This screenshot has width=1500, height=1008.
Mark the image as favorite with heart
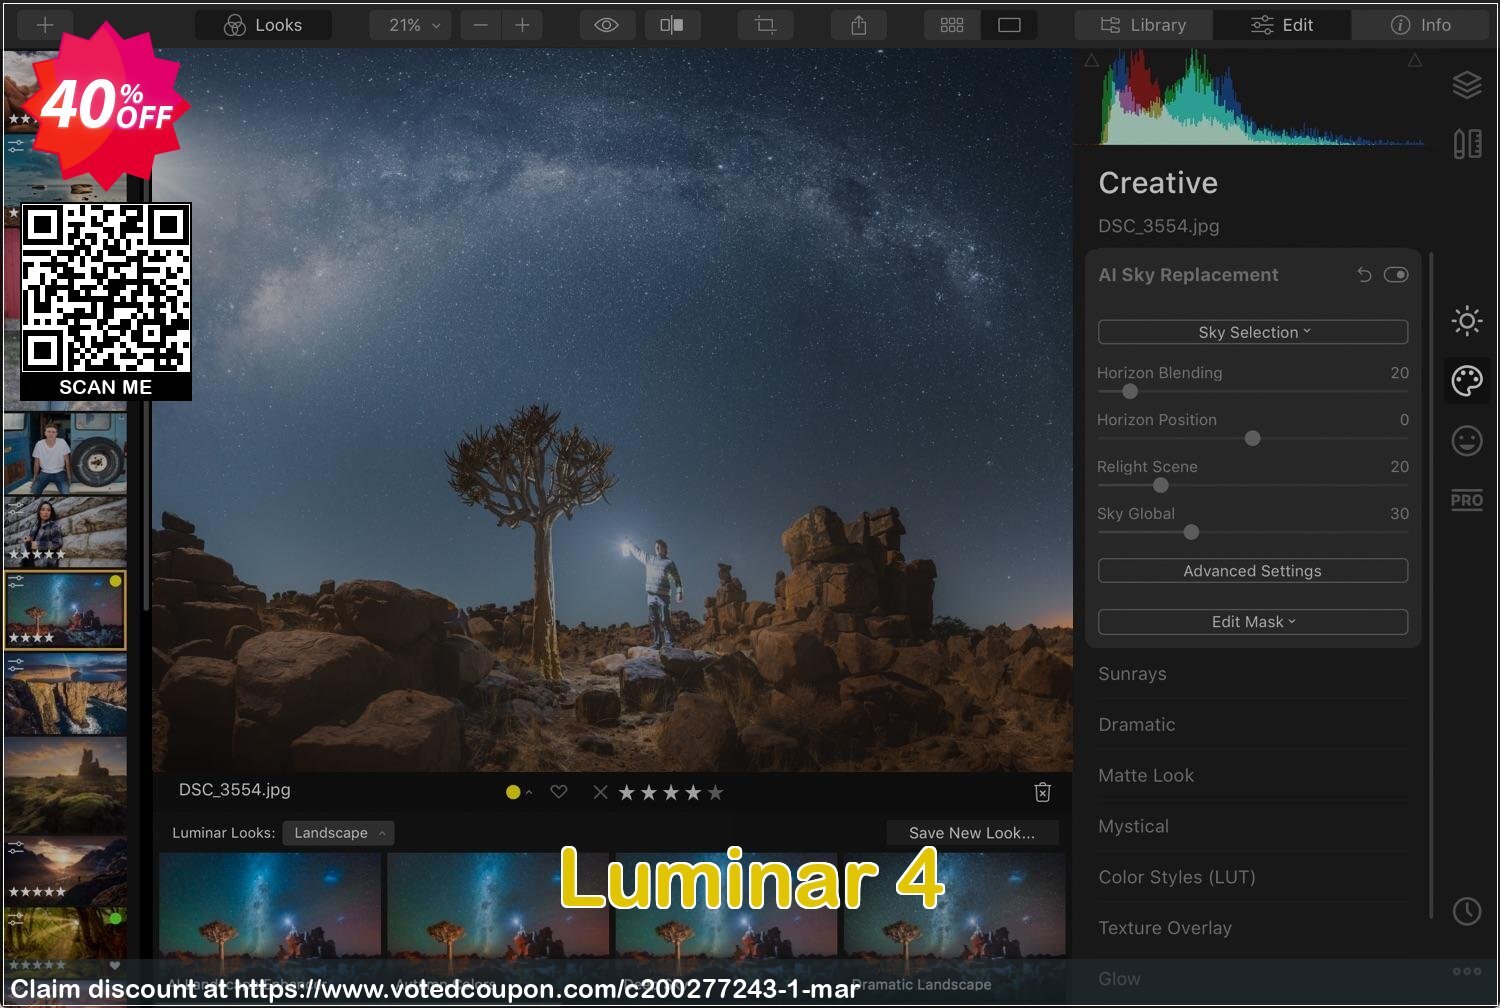pos(559,792)
